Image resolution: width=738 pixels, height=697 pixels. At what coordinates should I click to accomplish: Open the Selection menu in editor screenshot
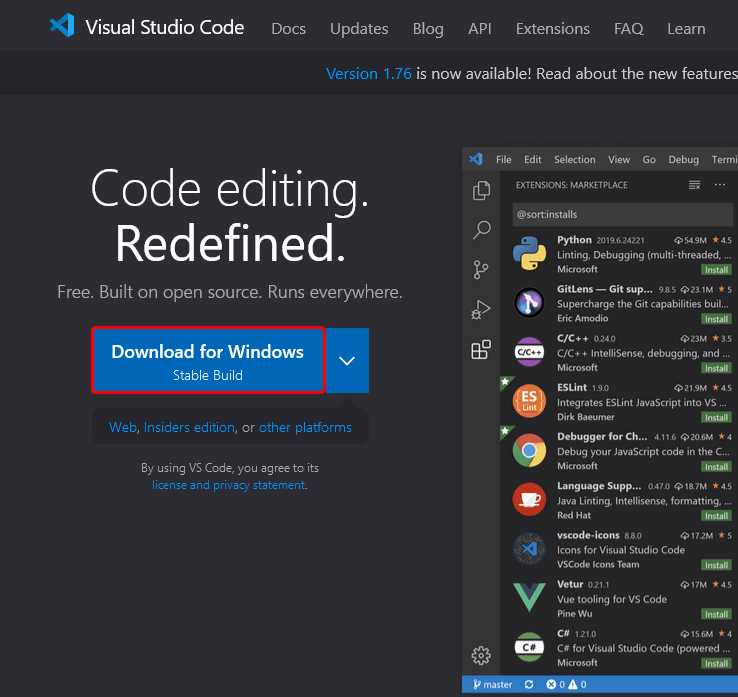(575, 160)
